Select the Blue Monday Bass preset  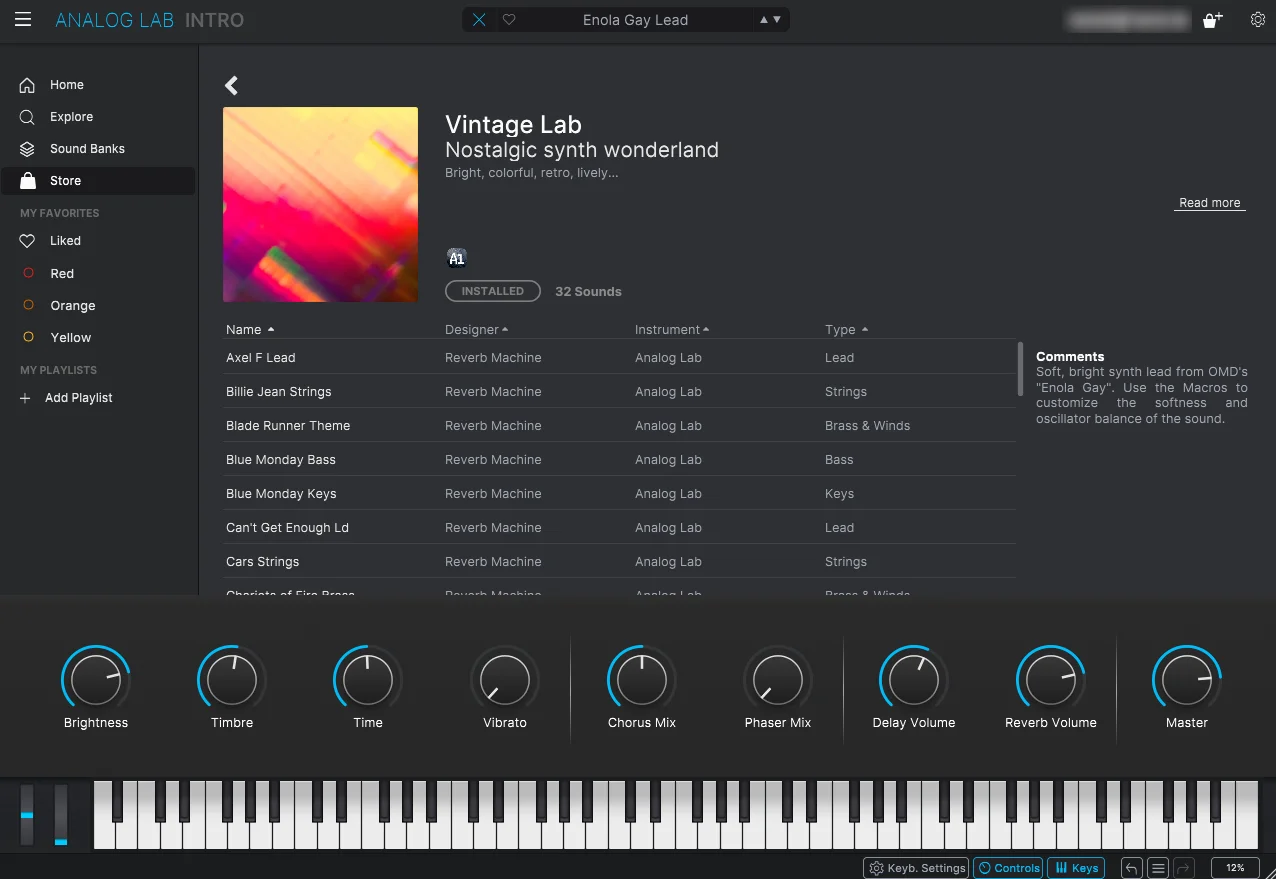coord(620,460)
